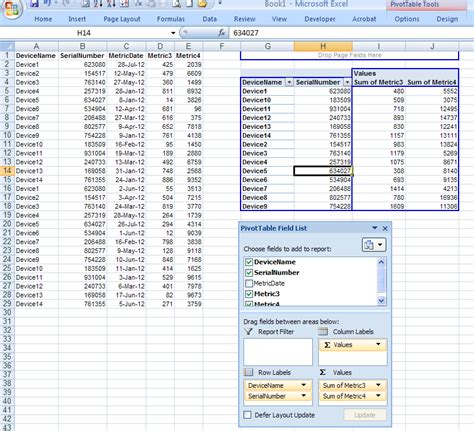
Task: Select pivot cell with value 16936
Action: (432, 197)
